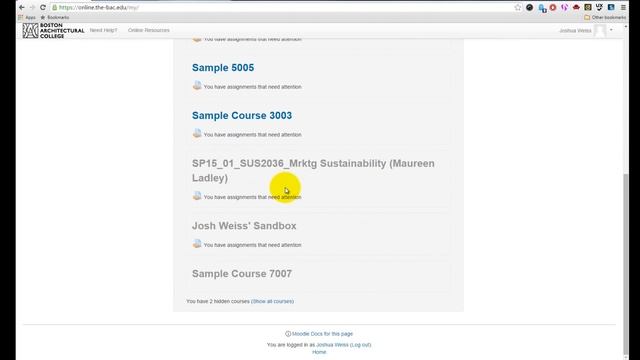Open the Sample 5005 course

tap(223, 68)
